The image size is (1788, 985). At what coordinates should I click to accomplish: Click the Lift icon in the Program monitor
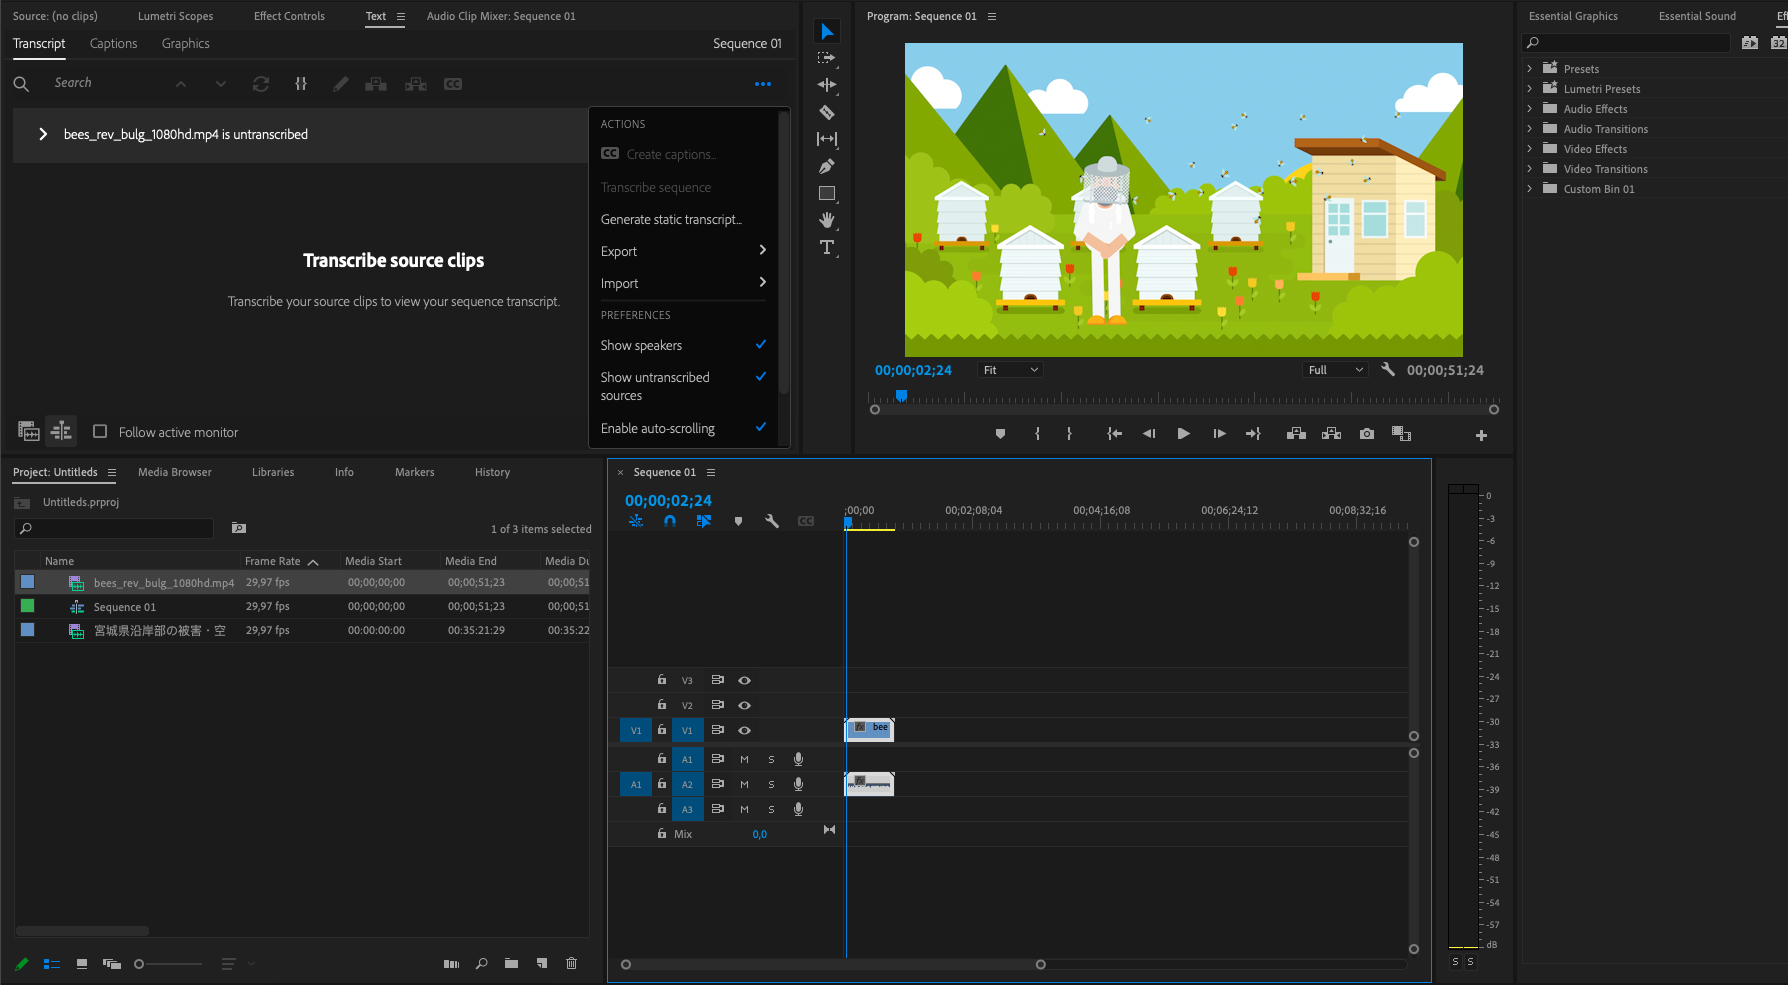point(1296,433)
